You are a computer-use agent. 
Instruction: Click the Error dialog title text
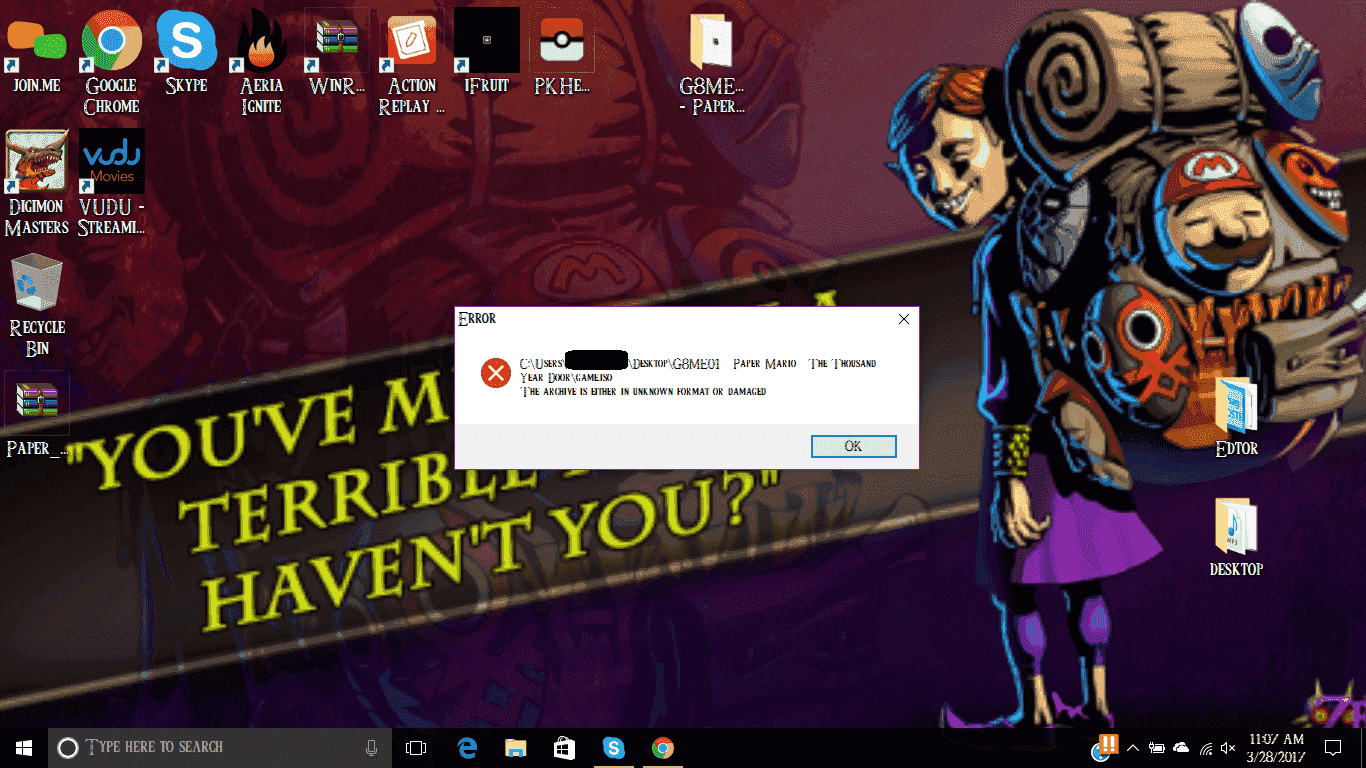pyautogui.click(x=477, y=319)
